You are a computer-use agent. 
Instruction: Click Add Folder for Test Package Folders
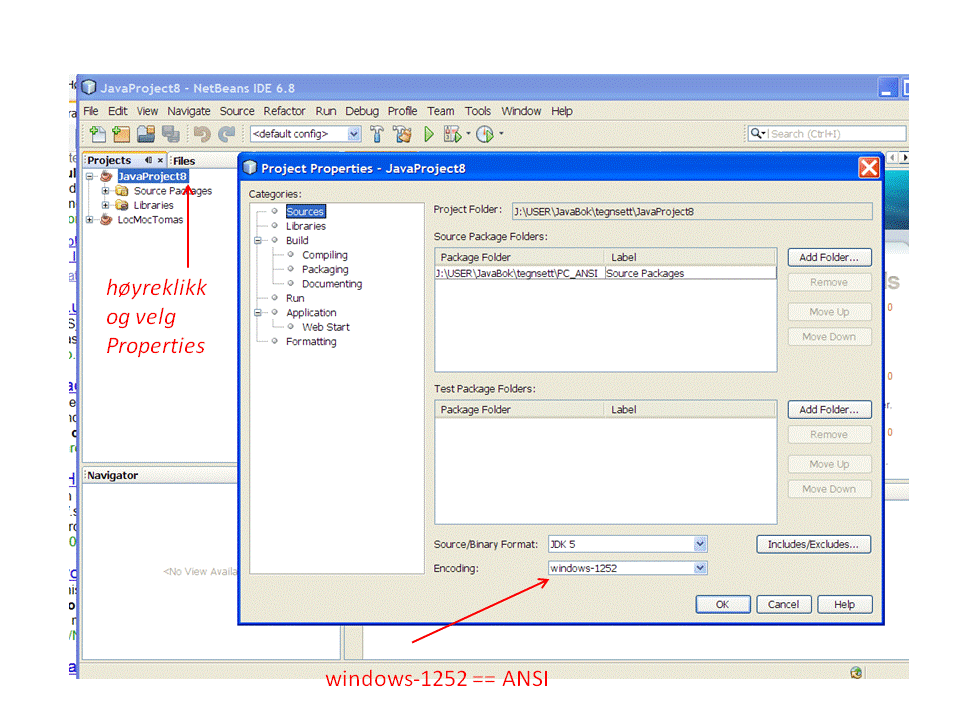(829, 410)
